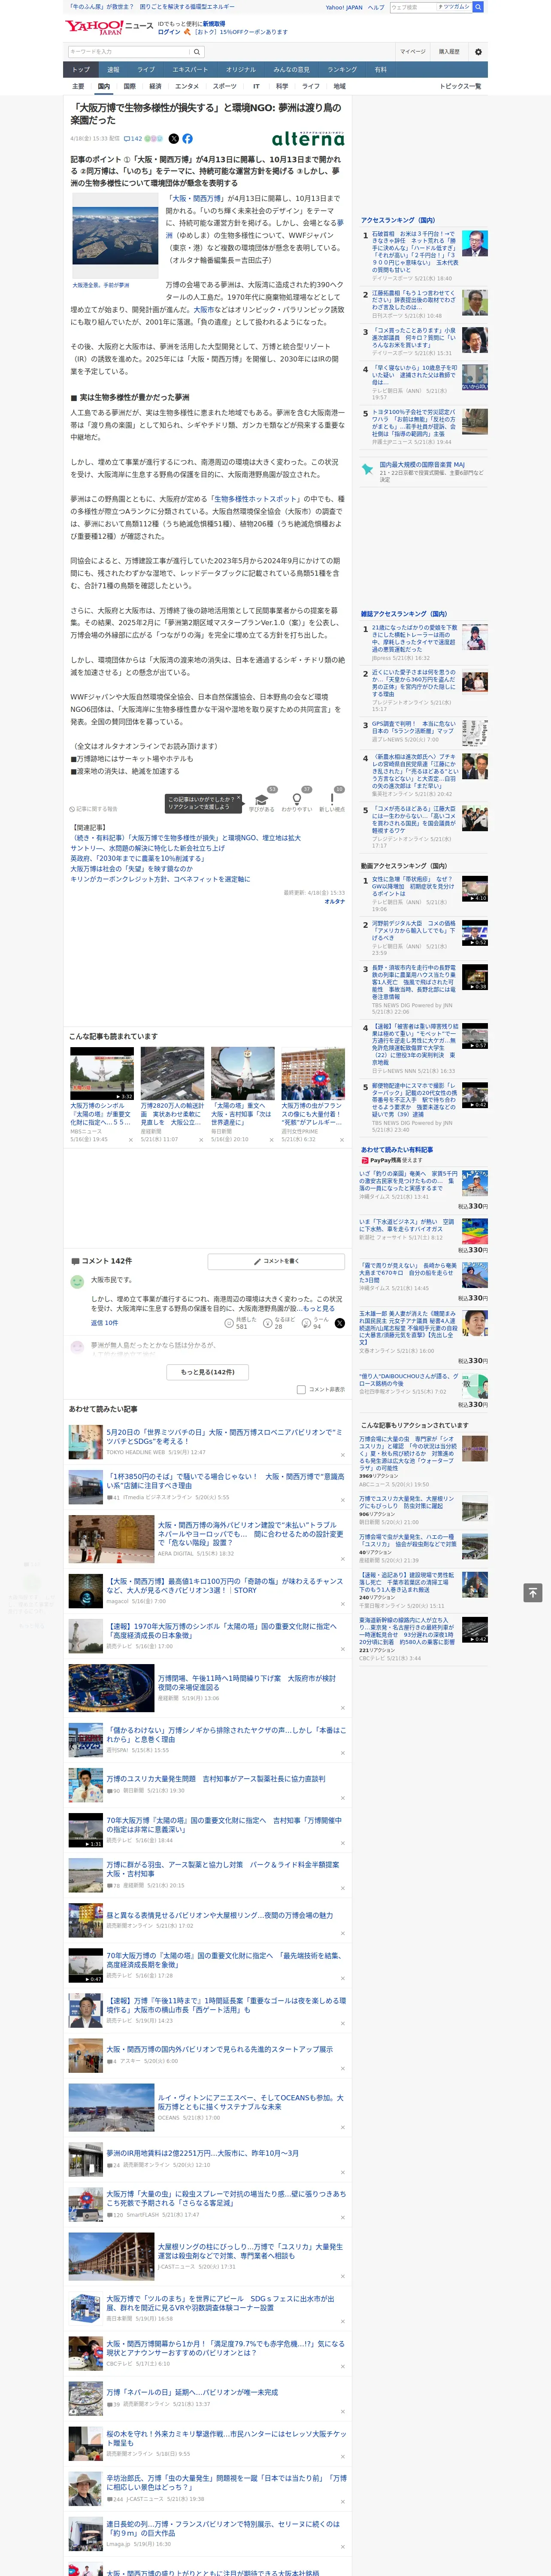Viewport: 551px width, 2576px height.
Task: Click the top web search input field
Action: coord(412,7)
